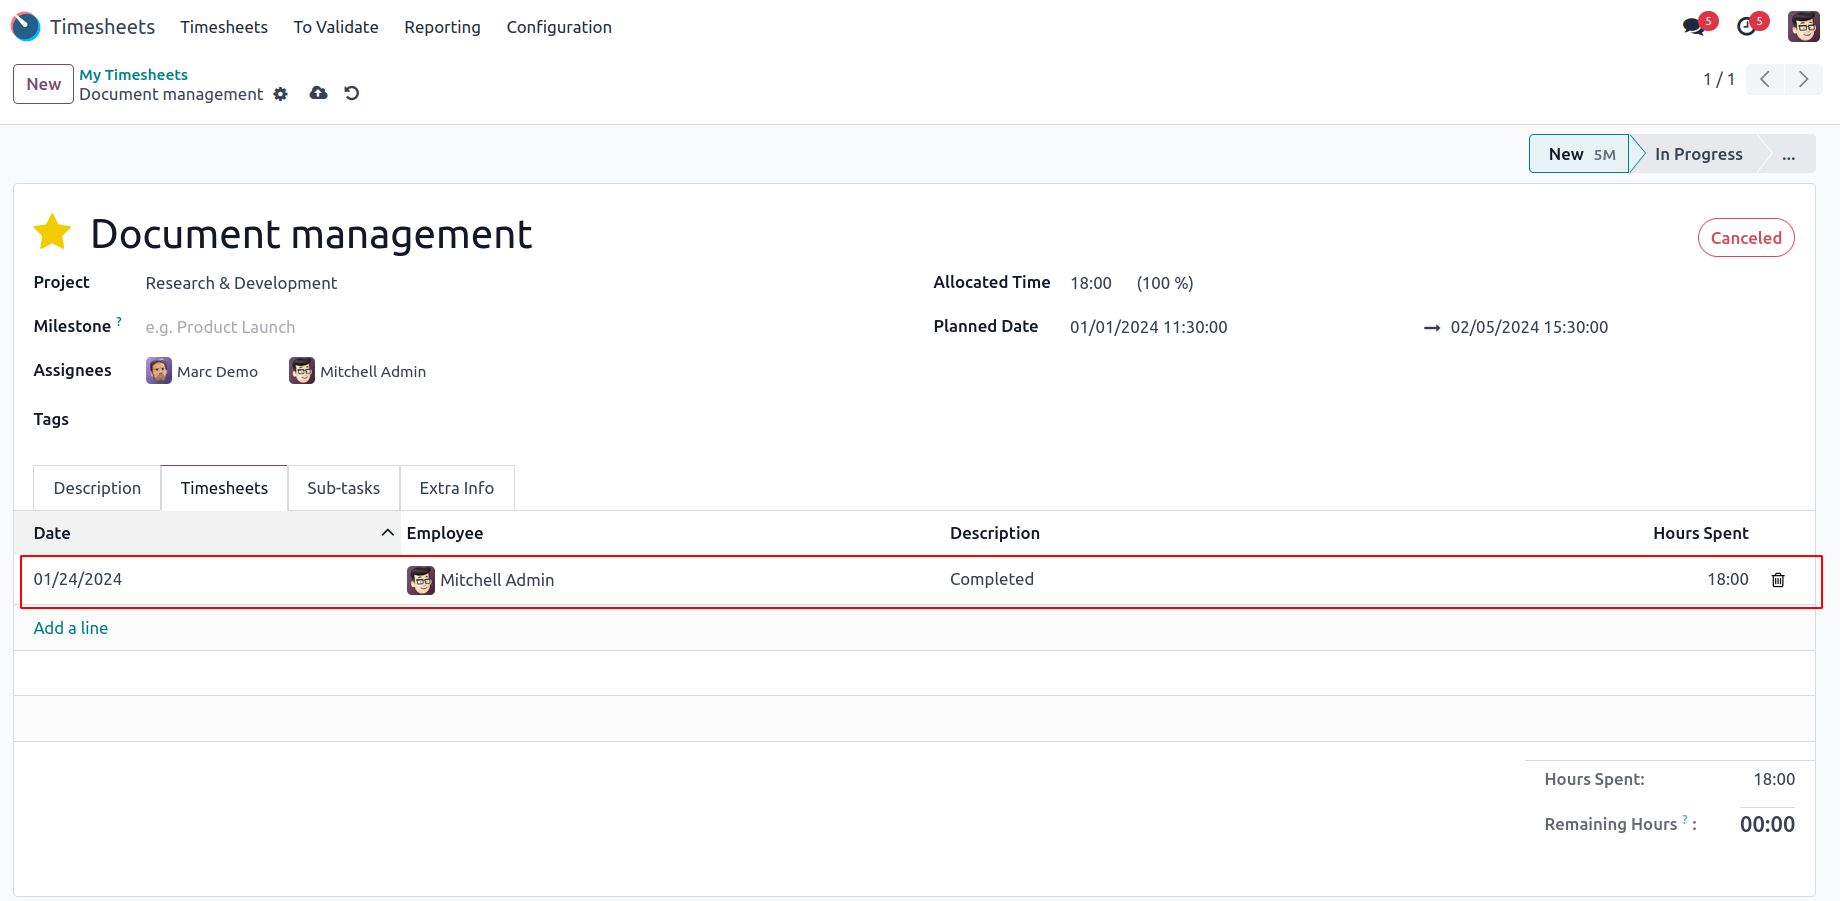Open the clock activities icon
This screenshot has height=901, width=1840.
pyautogui.click(x=1747, y=27)
